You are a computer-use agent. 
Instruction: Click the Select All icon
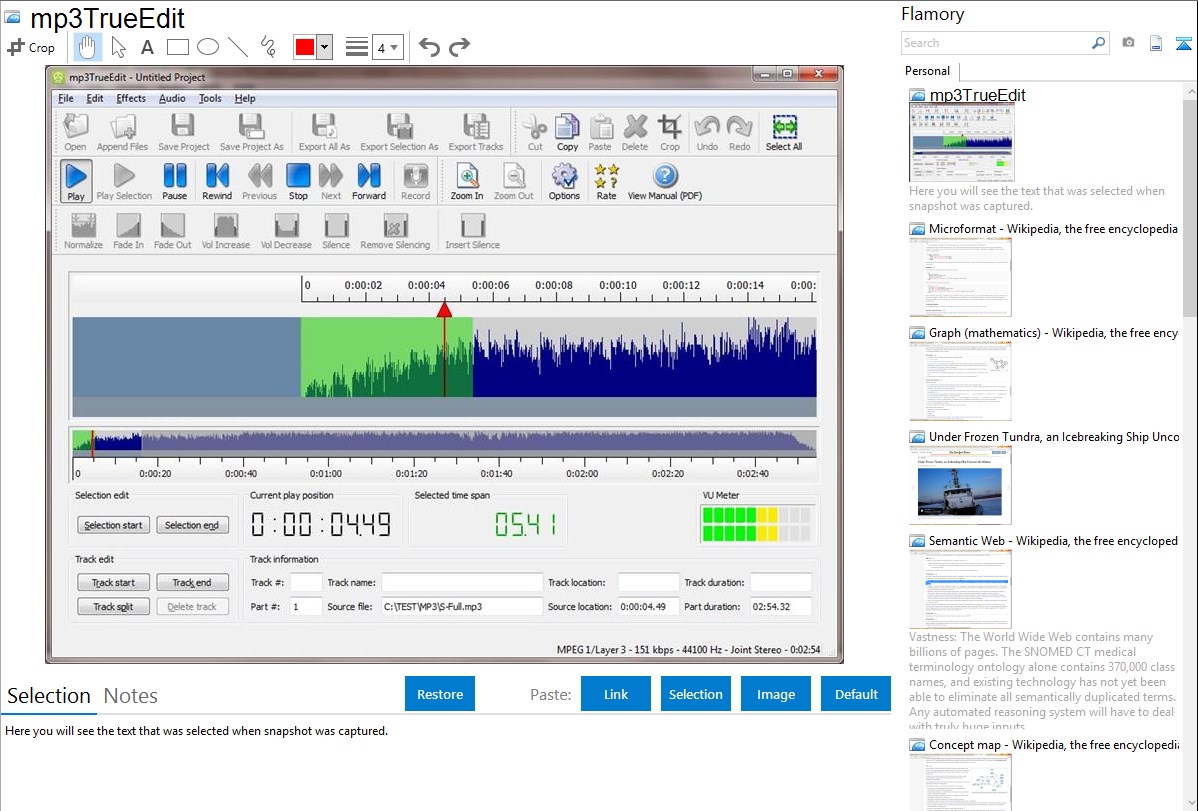click(x=784, y=132)
